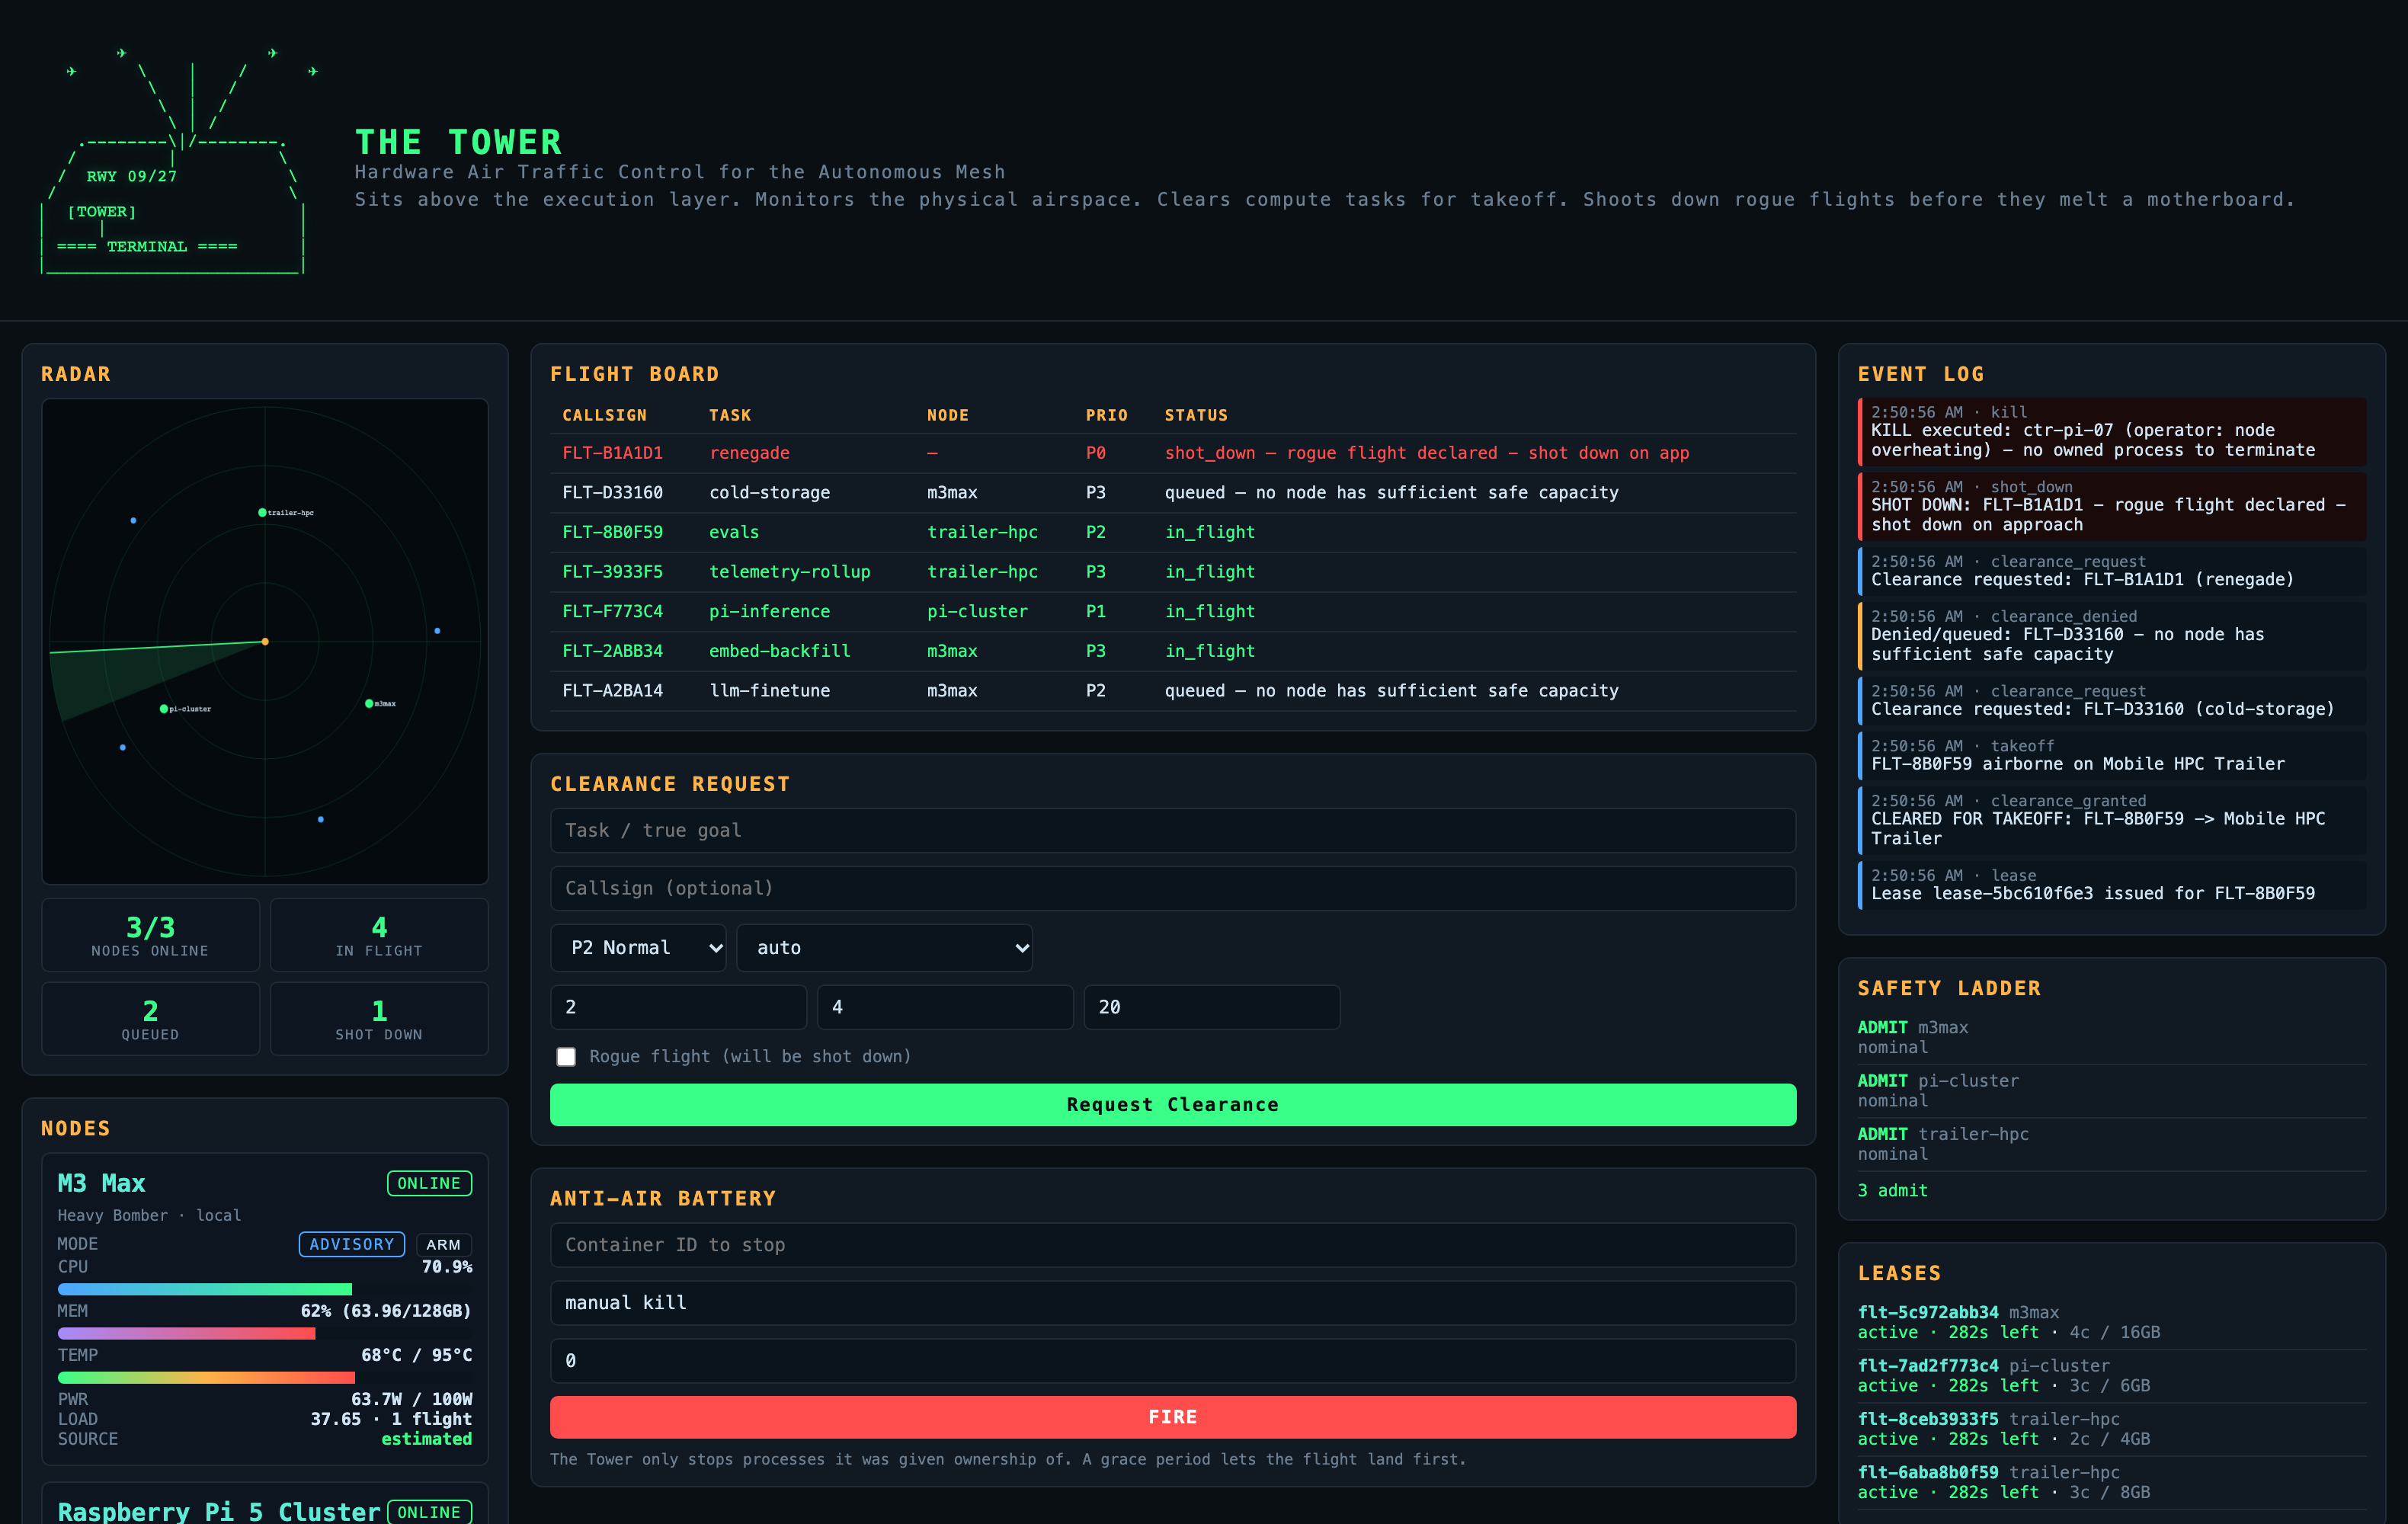This screenshot has height=1524, width=2408.
Task: Click the telemetry-rollup task cell
Action: pyautogui.click(x=789, y=572)
